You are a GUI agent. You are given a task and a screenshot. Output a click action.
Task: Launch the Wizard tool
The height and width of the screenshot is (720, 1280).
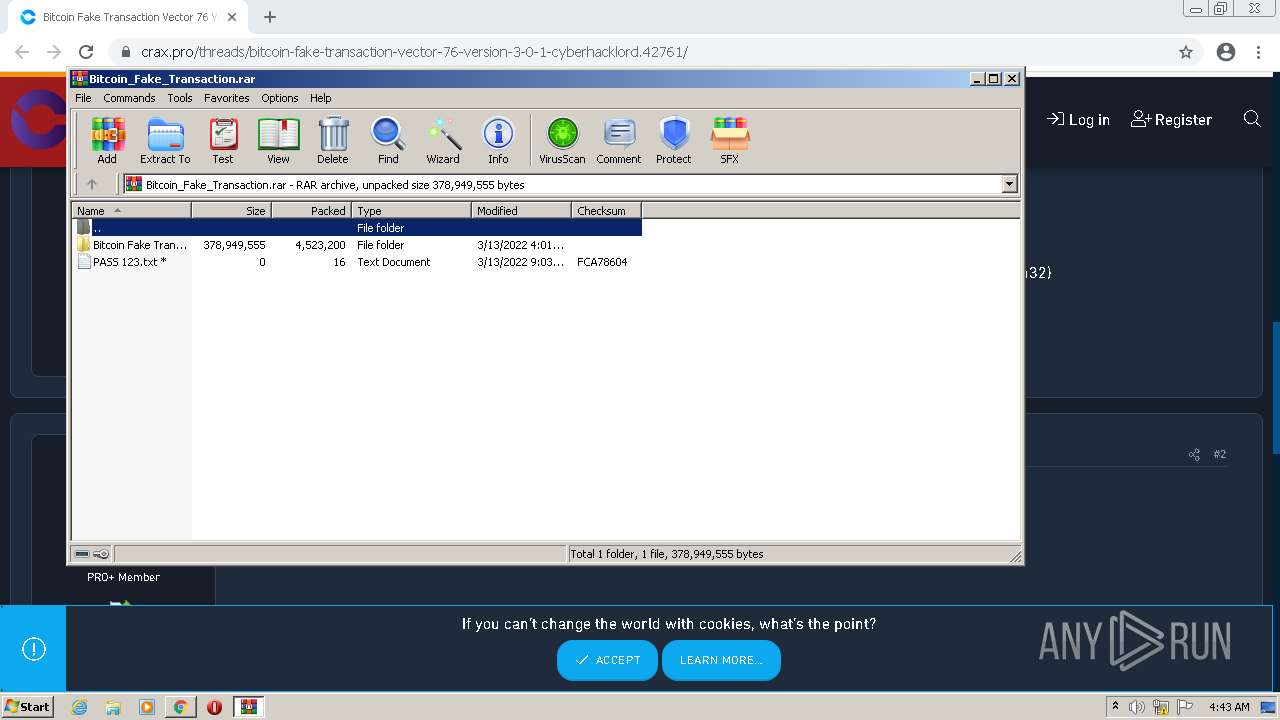(443, 140)
